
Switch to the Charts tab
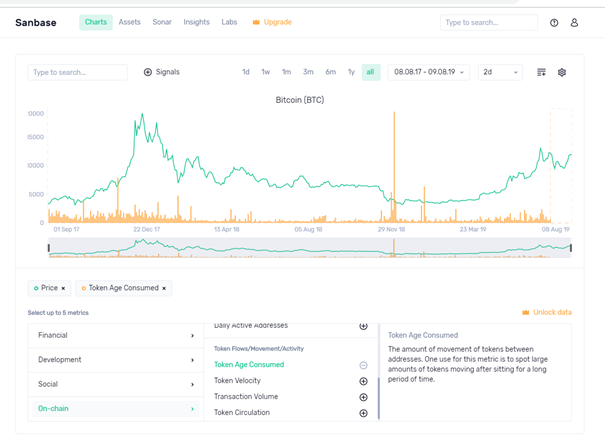96,22
